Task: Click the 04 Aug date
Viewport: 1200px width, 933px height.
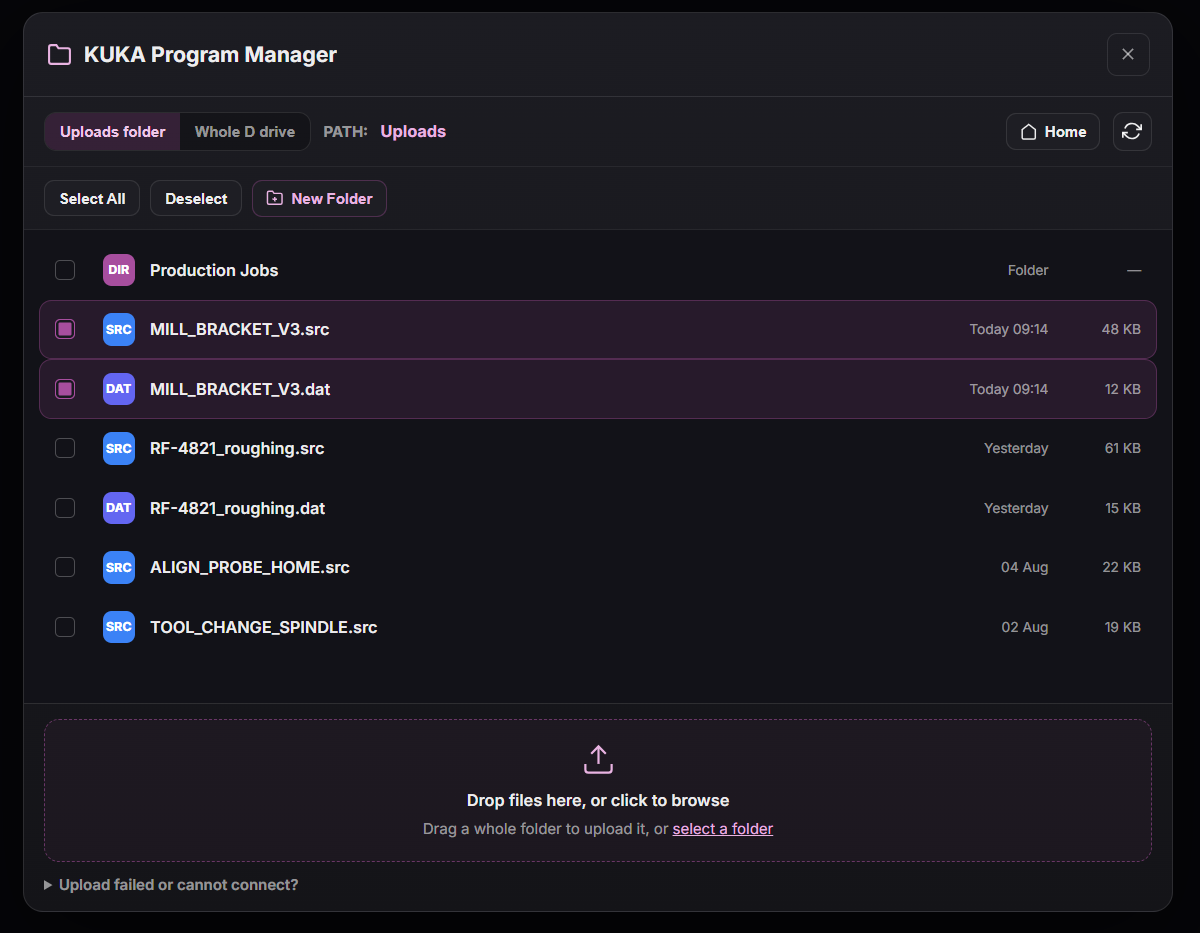Action: 1025,567
